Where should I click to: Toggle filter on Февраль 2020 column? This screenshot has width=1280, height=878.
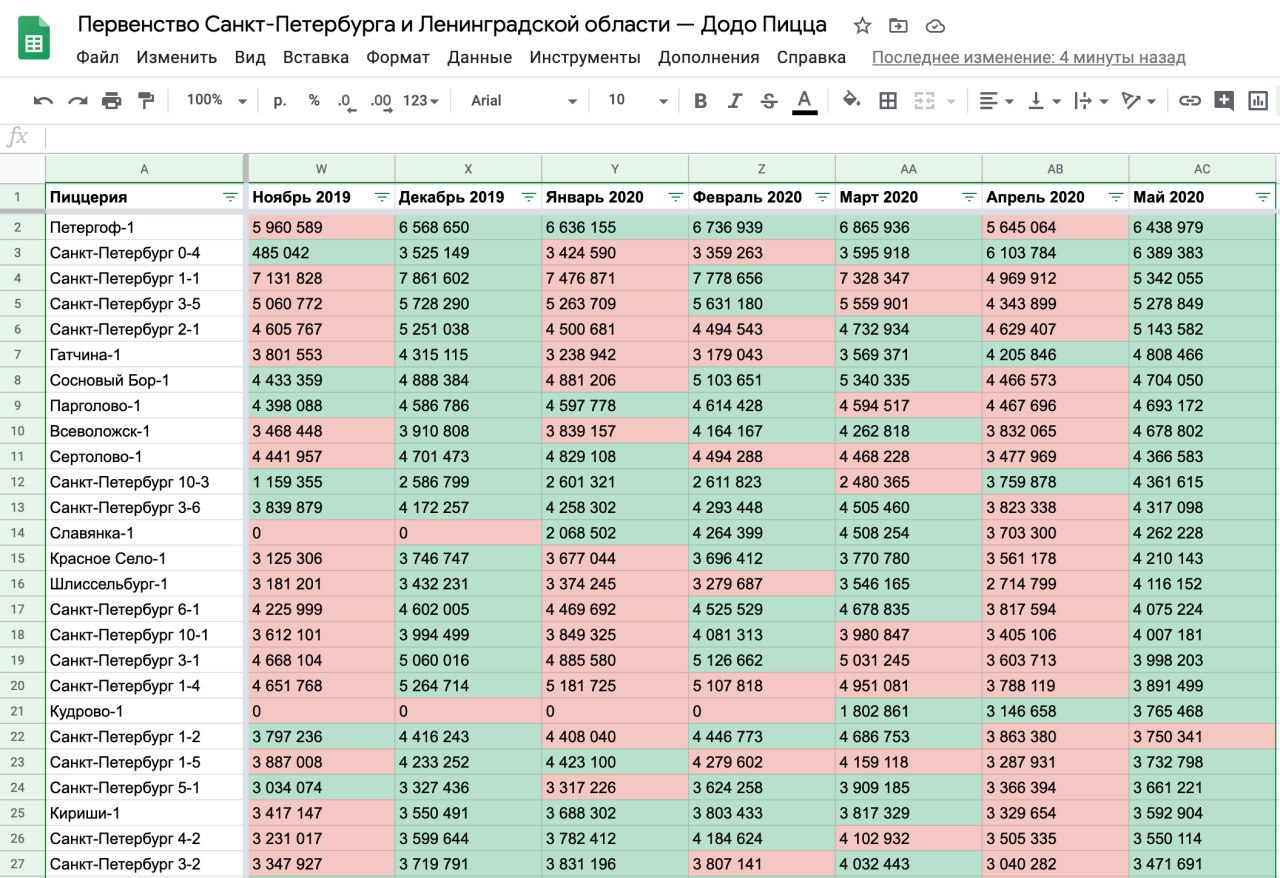coord(822,197)
